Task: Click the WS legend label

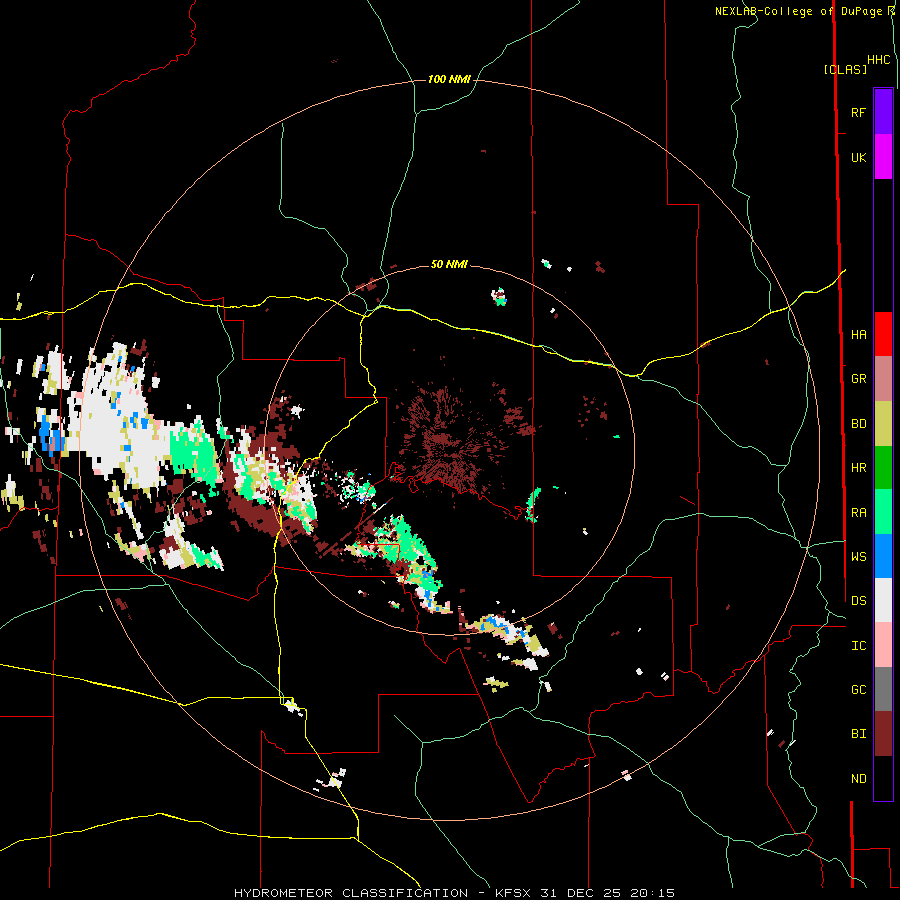Action: click(x=858, y=557)
